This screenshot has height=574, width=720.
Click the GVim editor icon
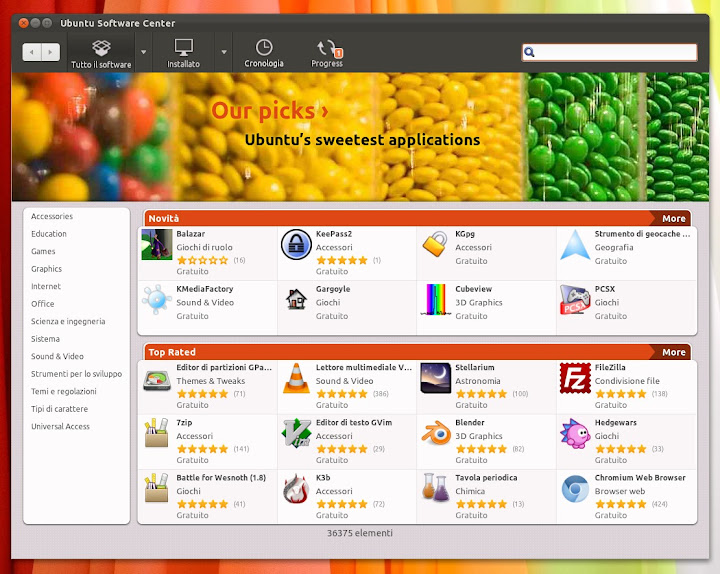coord(296,433)
